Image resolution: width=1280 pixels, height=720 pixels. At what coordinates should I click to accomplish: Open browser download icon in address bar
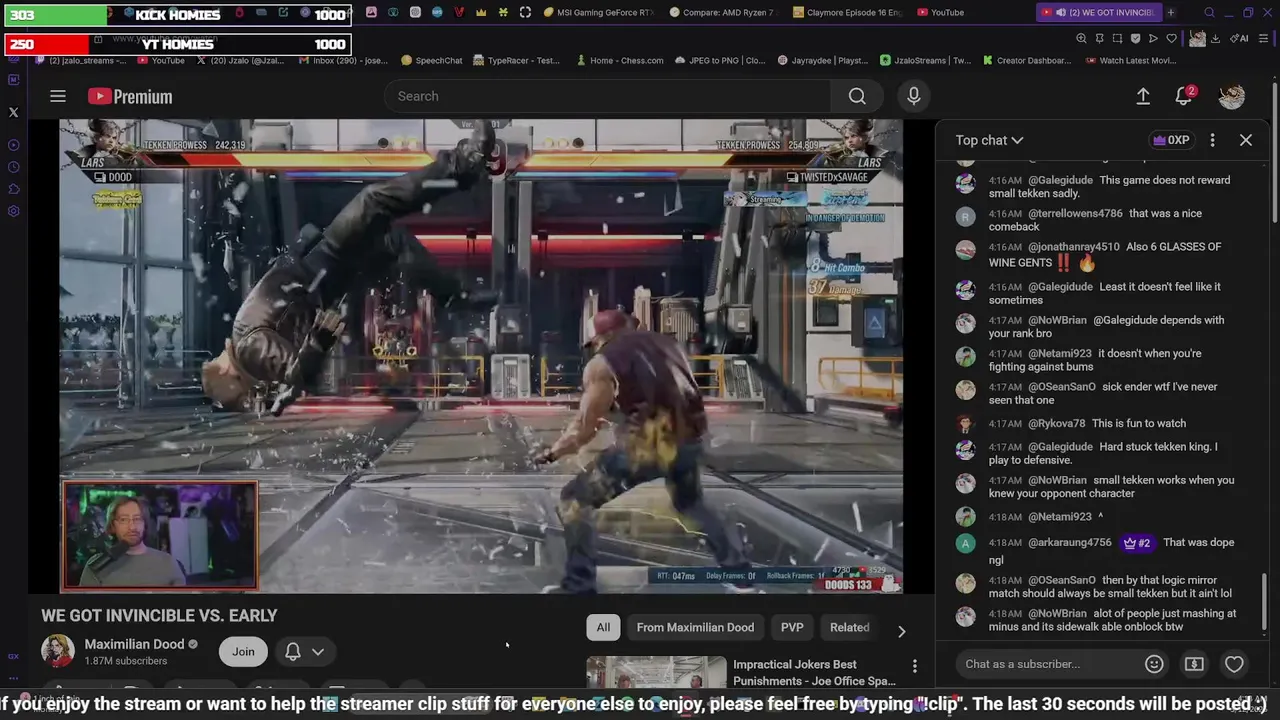tap(1214, 38)
